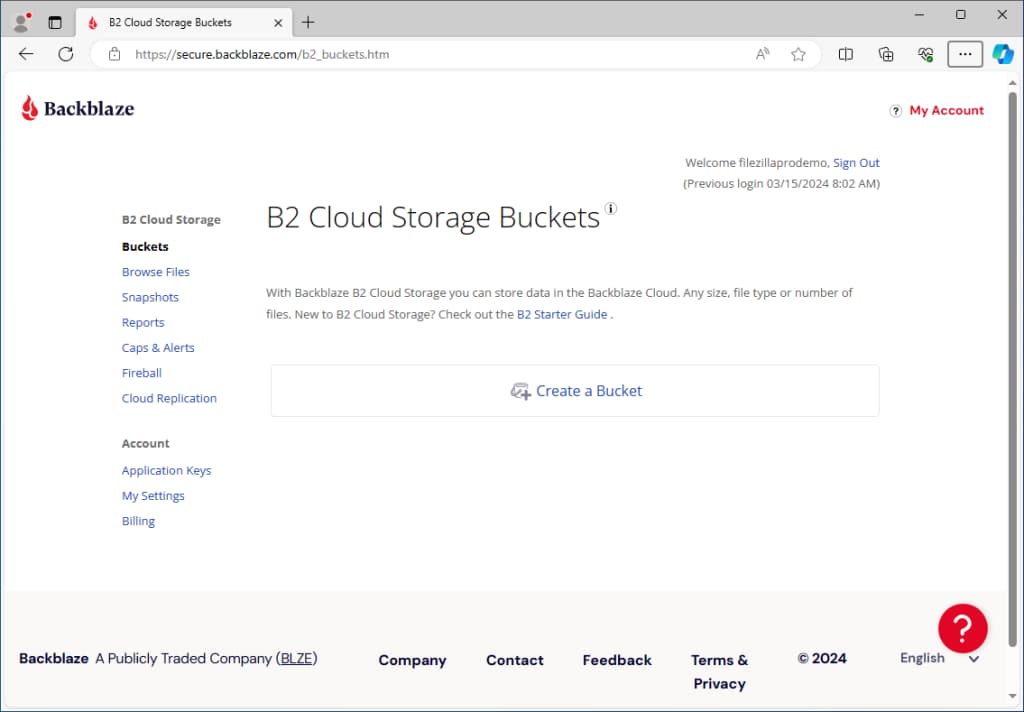Click the scrollbar down arrow
This screenshot has width=1024, height=712.
pyautogui.click(x=1012, y=696)
